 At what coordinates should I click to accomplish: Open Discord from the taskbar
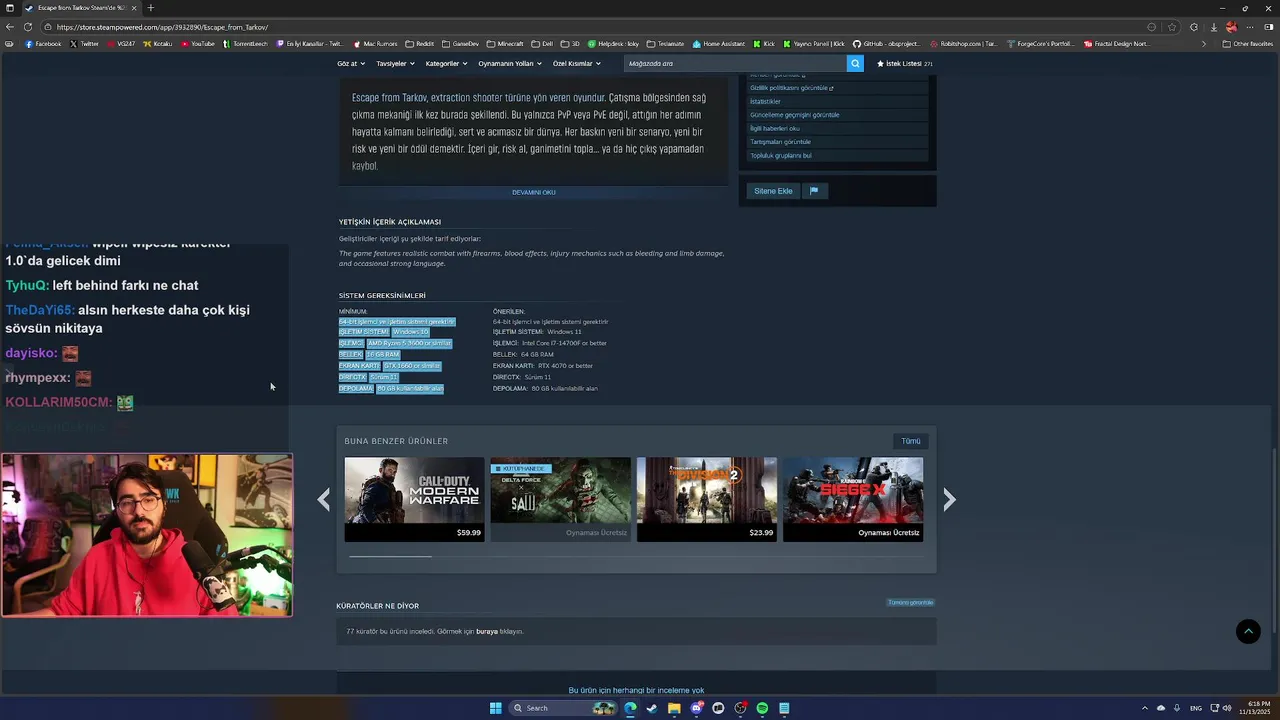pyautogui.click(x=696, y=708)
